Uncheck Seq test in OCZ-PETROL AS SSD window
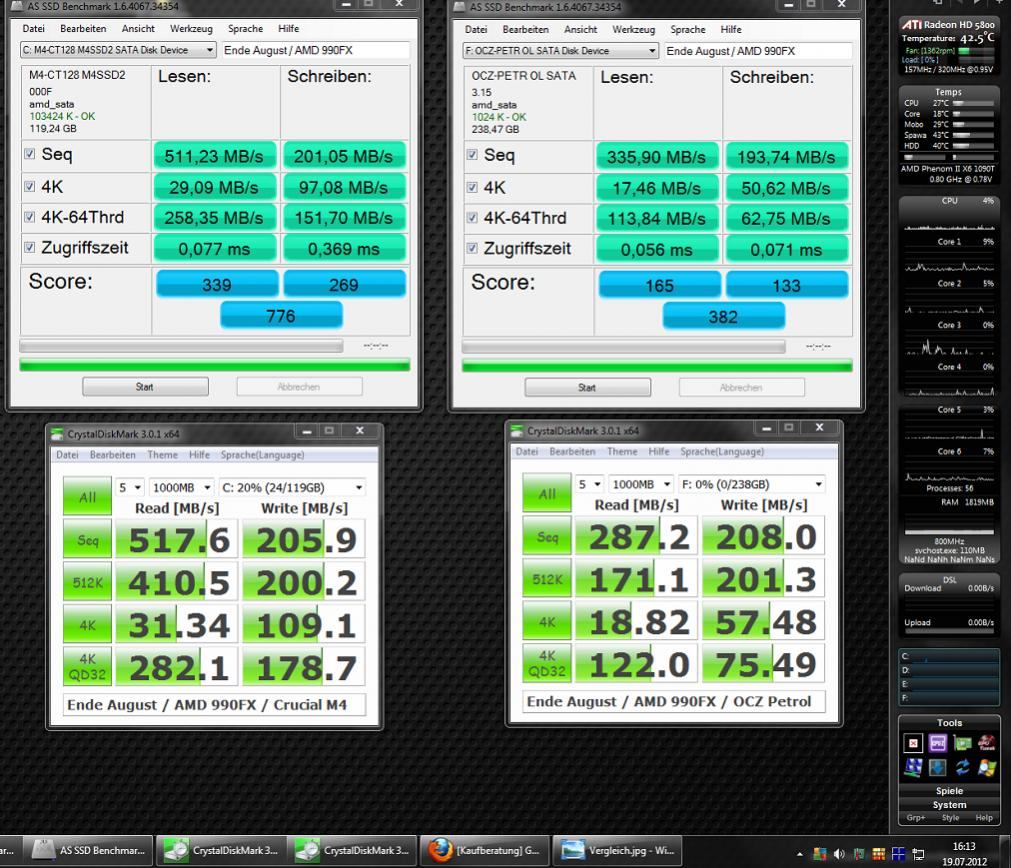 coord(472,154)
